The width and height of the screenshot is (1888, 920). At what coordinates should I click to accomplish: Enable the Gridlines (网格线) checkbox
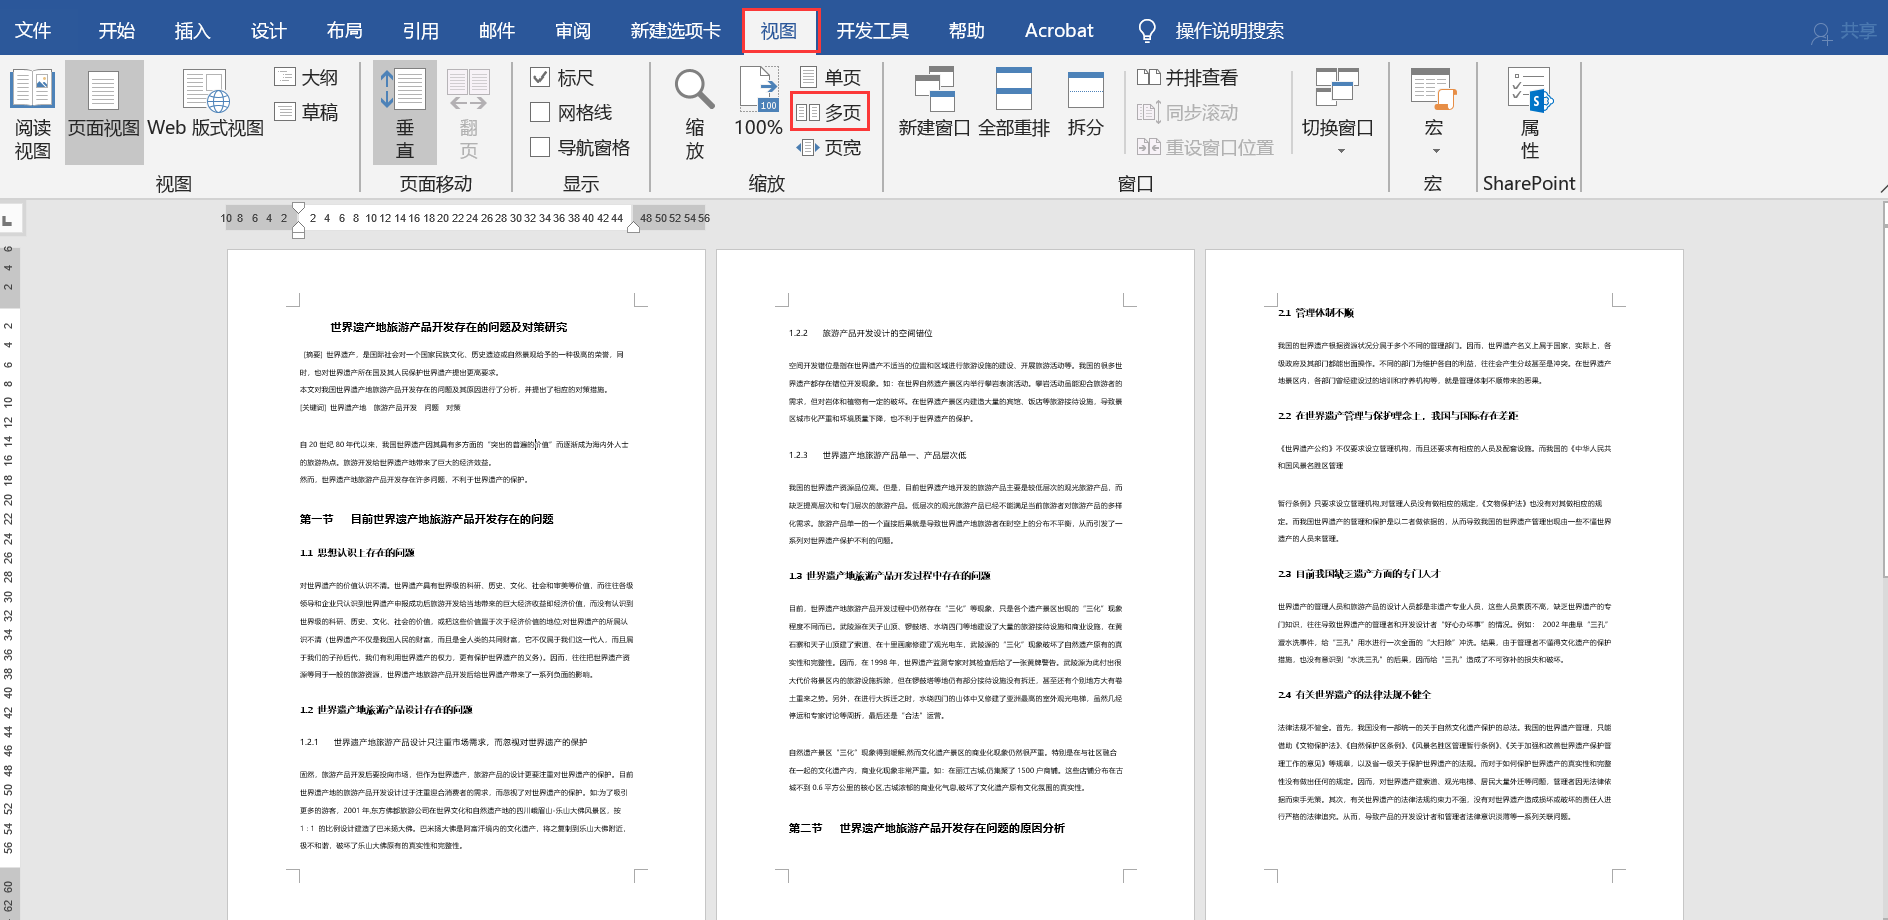(541, 113)
